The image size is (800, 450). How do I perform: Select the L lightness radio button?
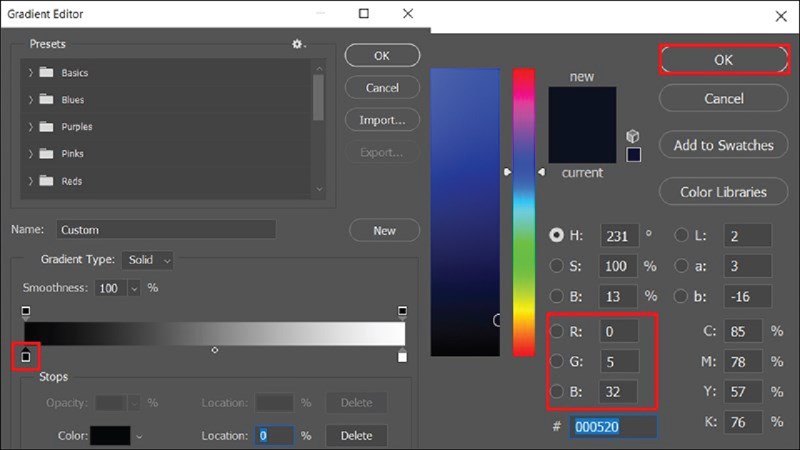681,235
